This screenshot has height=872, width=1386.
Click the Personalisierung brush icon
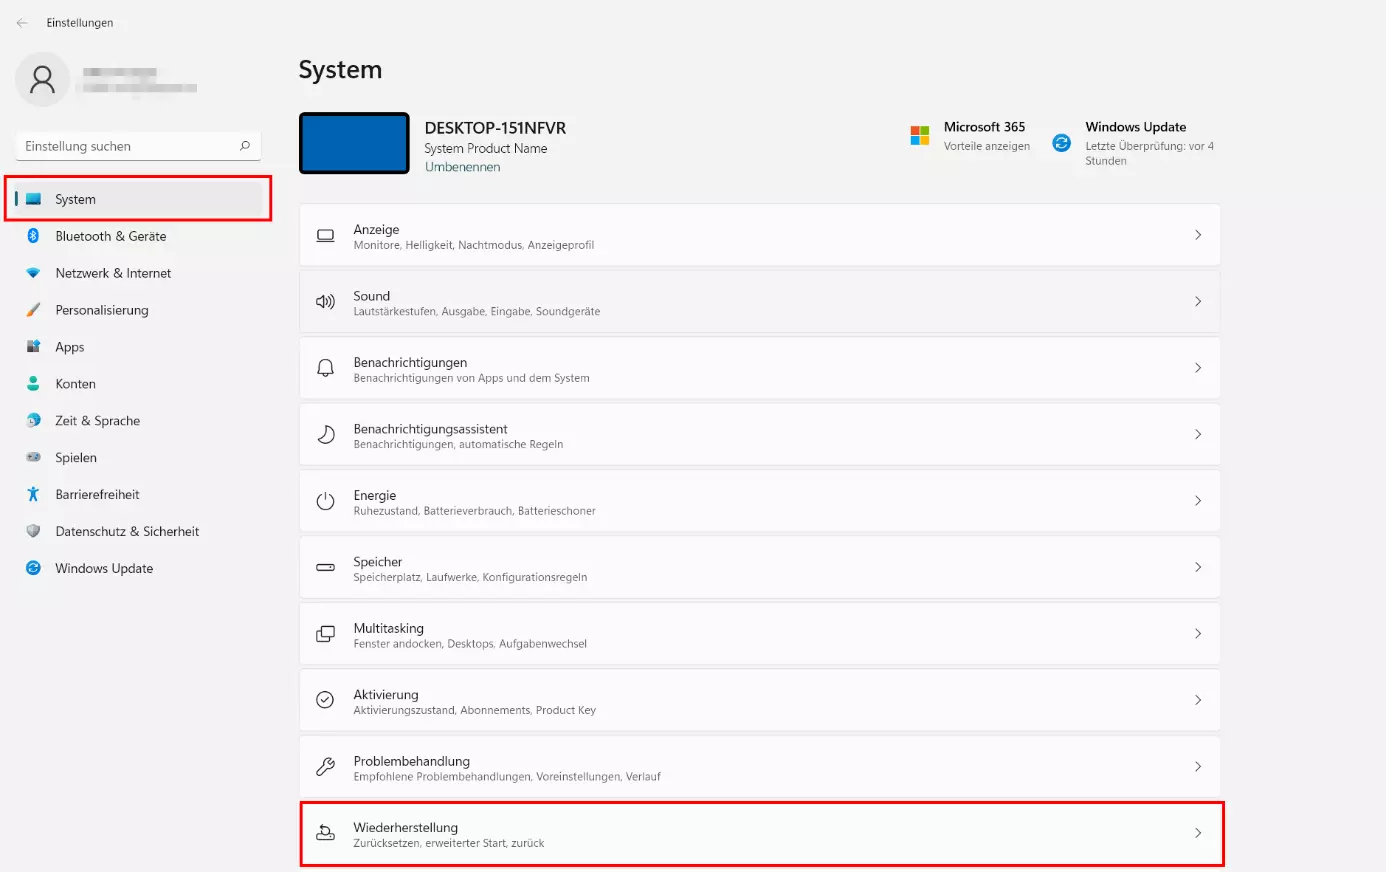pyautogui.click(x=33, y=310)
